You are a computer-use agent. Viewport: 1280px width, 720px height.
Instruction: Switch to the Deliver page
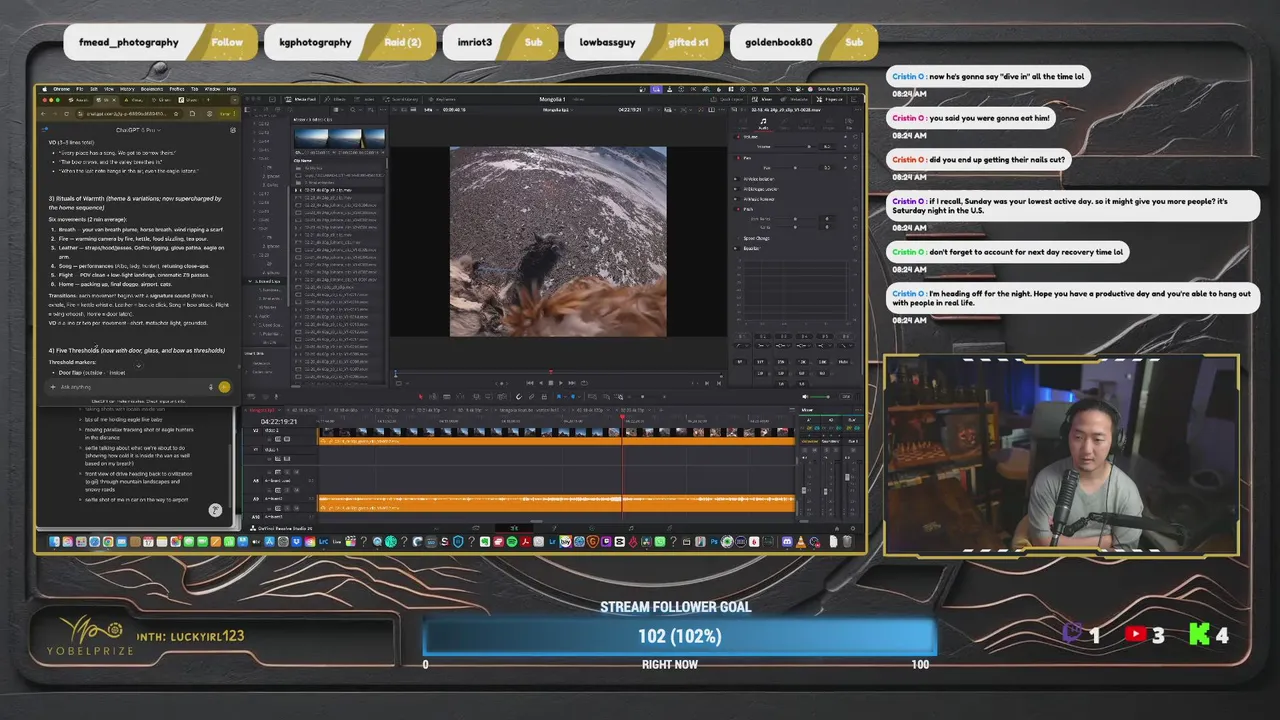(670, 527)
